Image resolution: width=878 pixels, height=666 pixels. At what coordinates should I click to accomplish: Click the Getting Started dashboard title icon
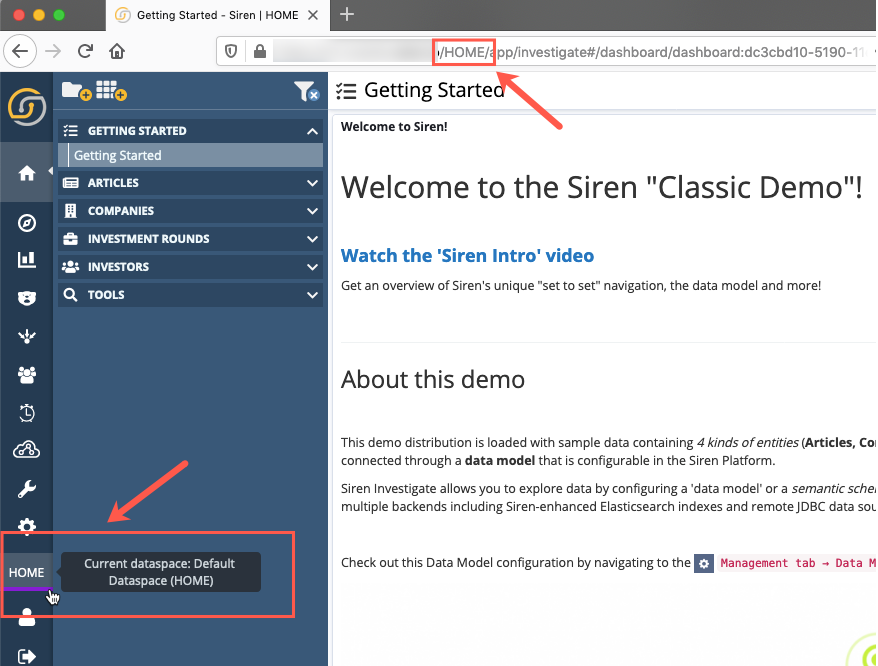(346, 90)
